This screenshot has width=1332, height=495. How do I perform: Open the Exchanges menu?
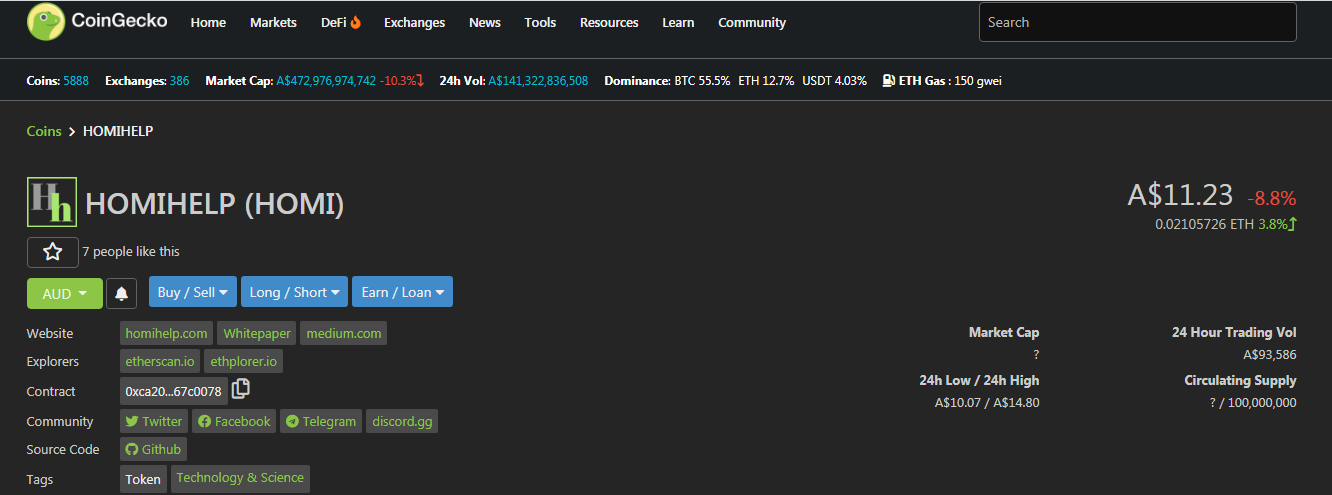[414, 22]
